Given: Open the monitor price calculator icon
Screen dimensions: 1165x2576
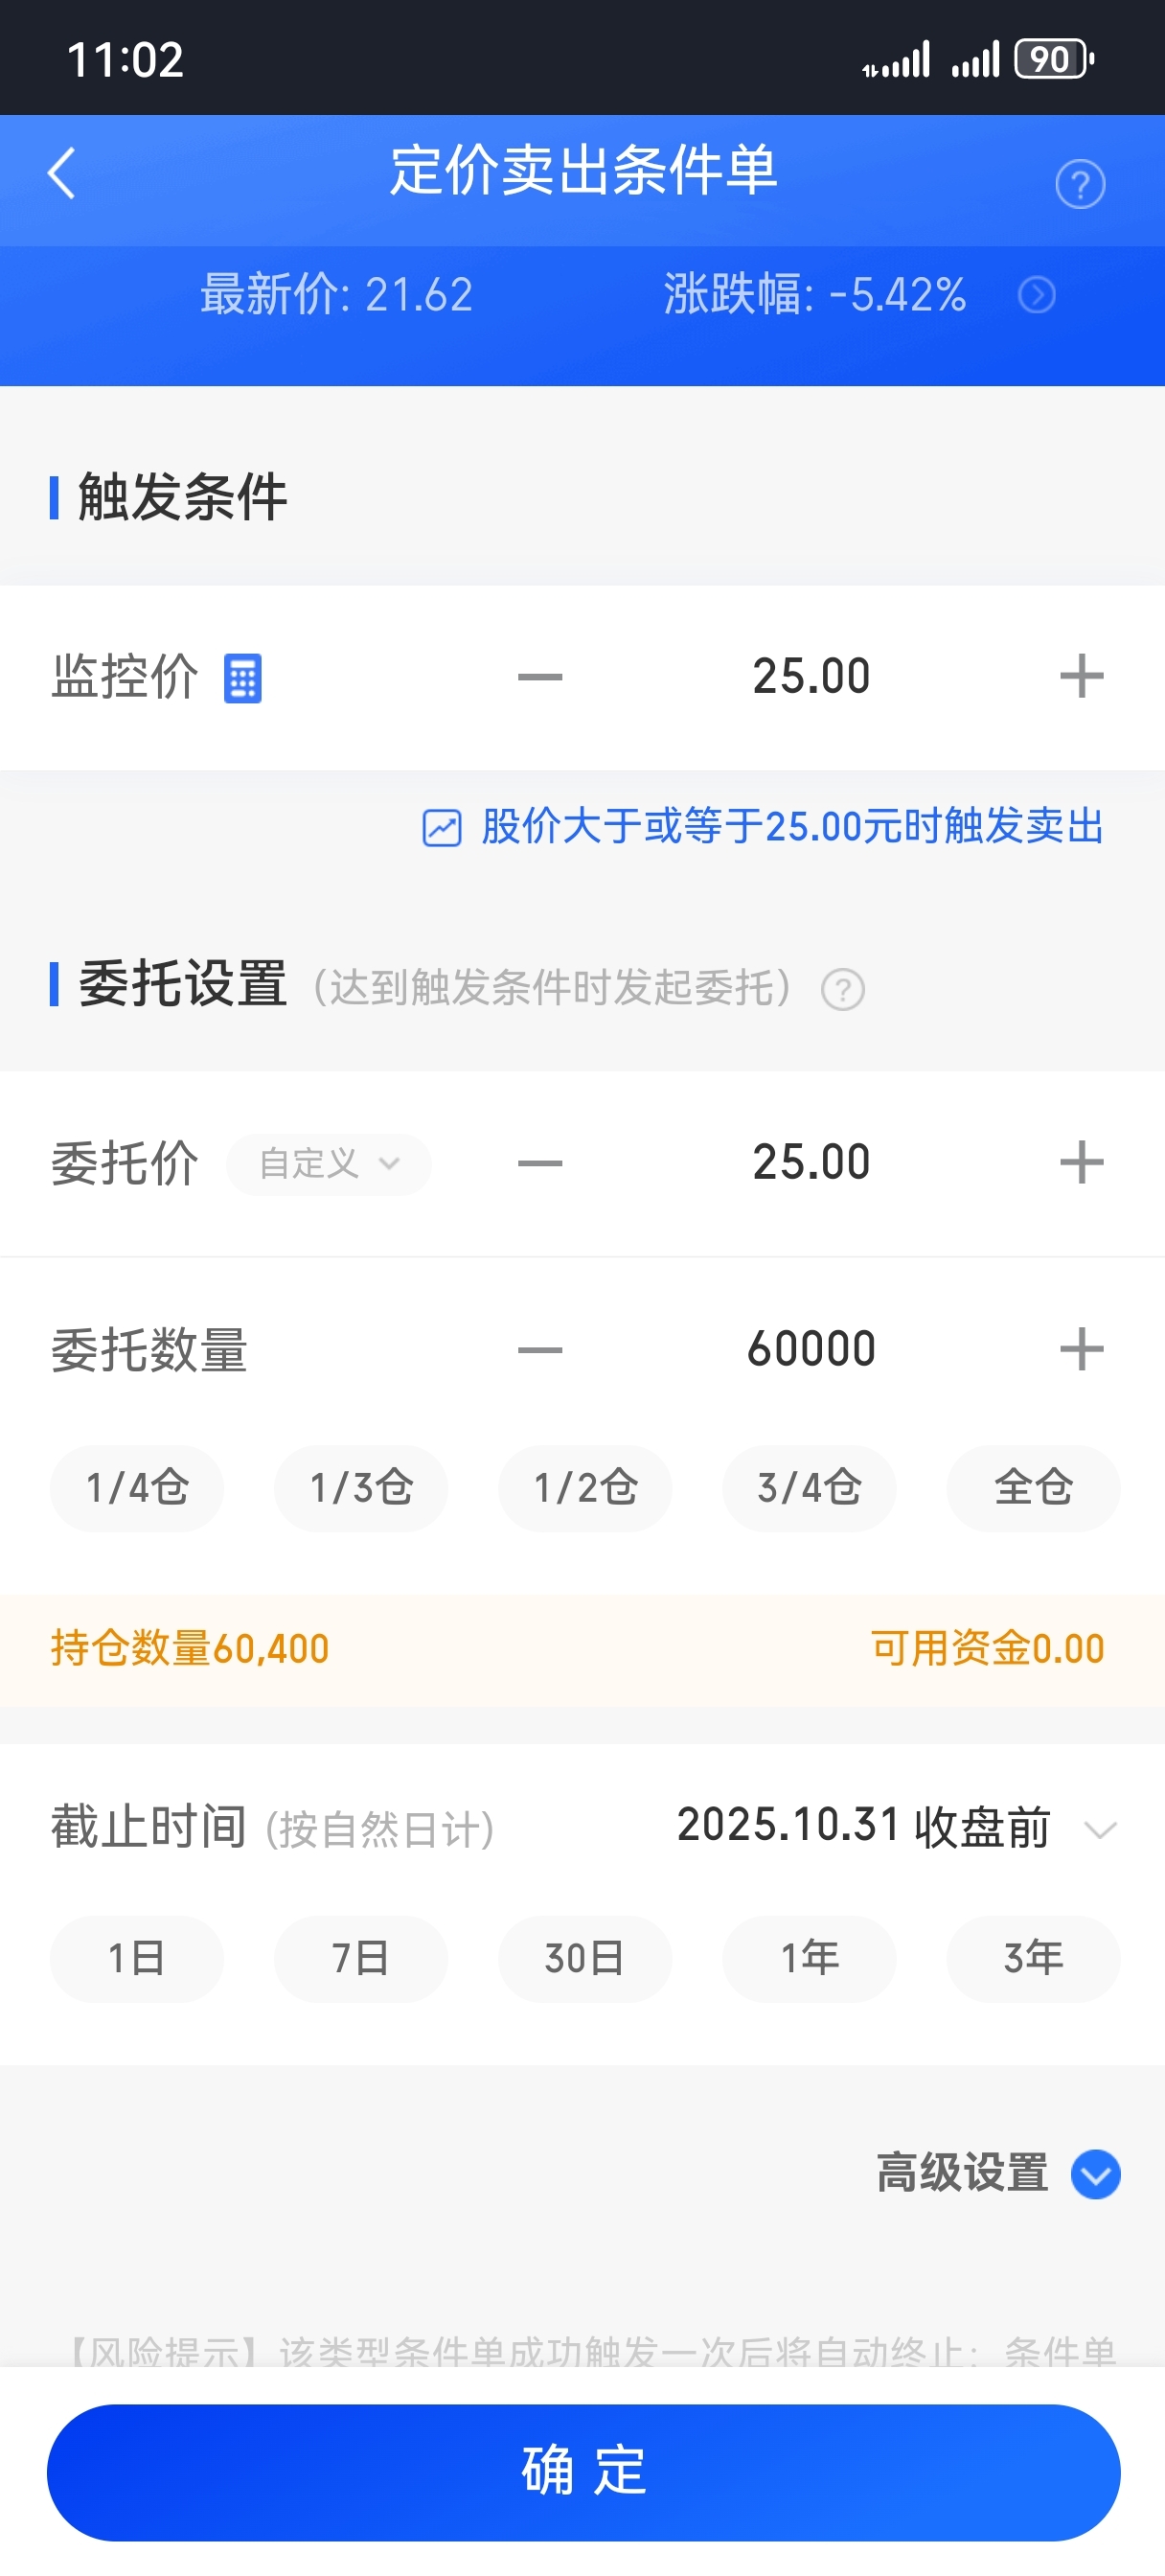Looking at the screenshot, I should (x=242, y=678).
